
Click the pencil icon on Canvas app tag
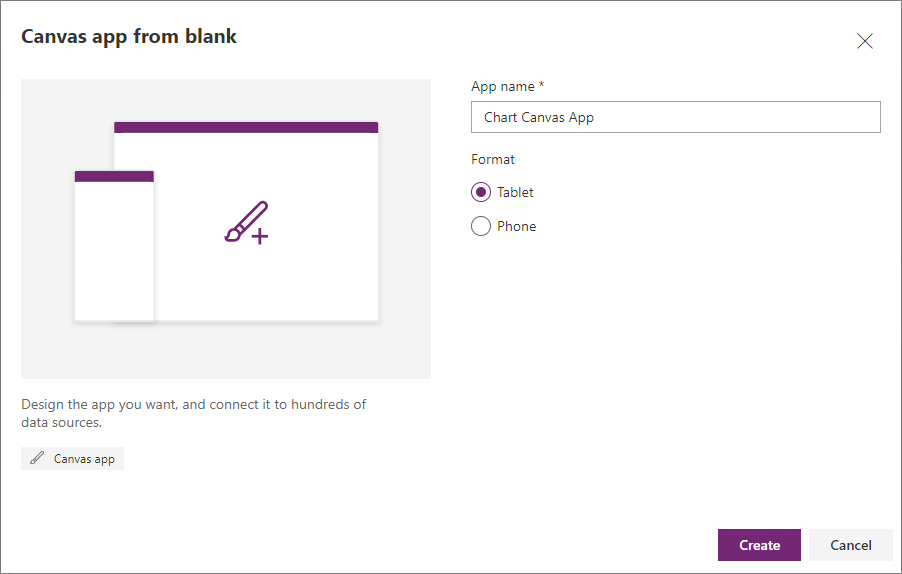click(37, 459)
